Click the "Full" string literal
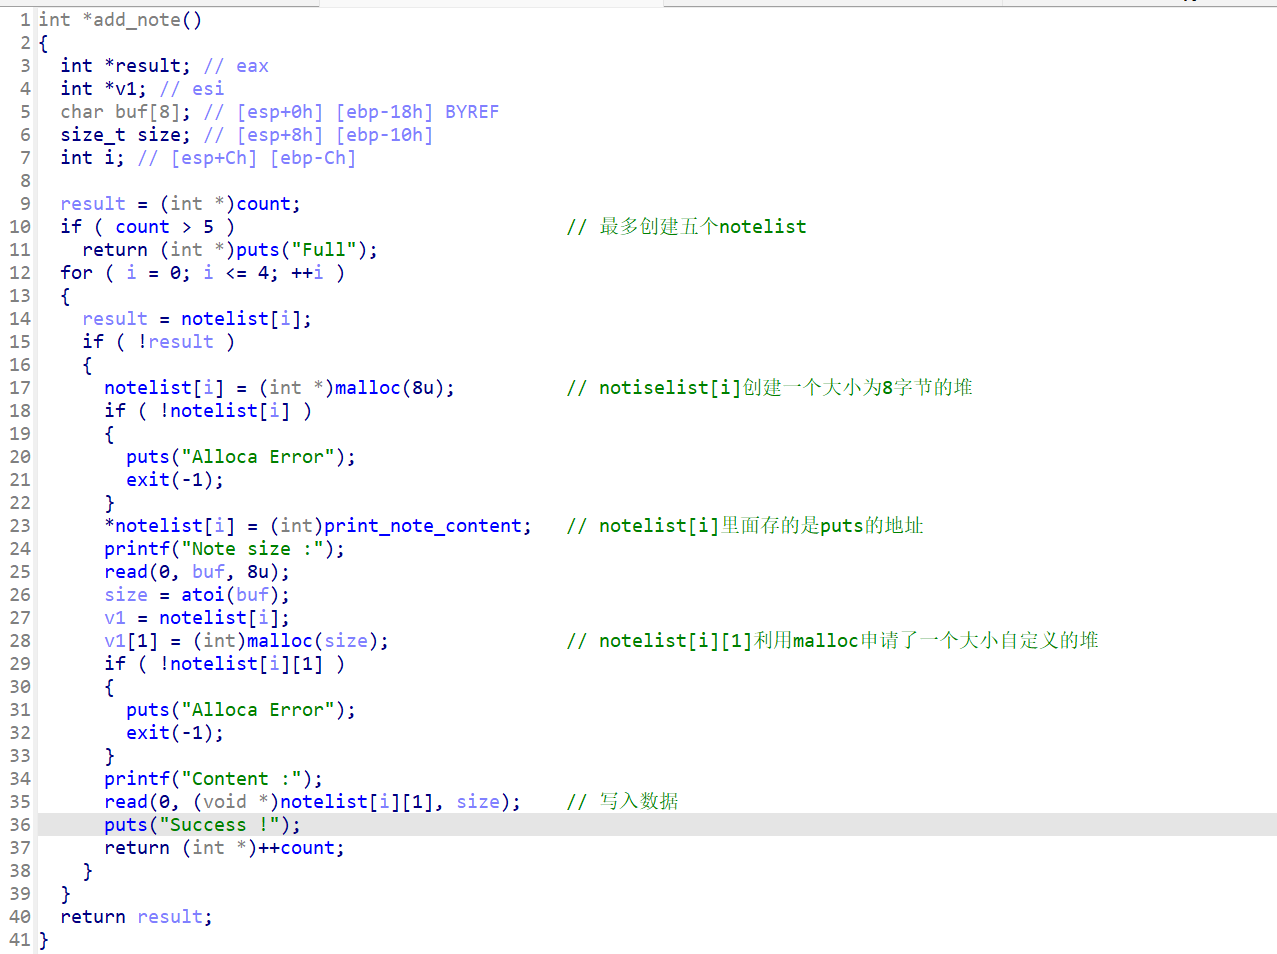The width and height of the screenshot is (1277, 954). [x=324, y=250]
